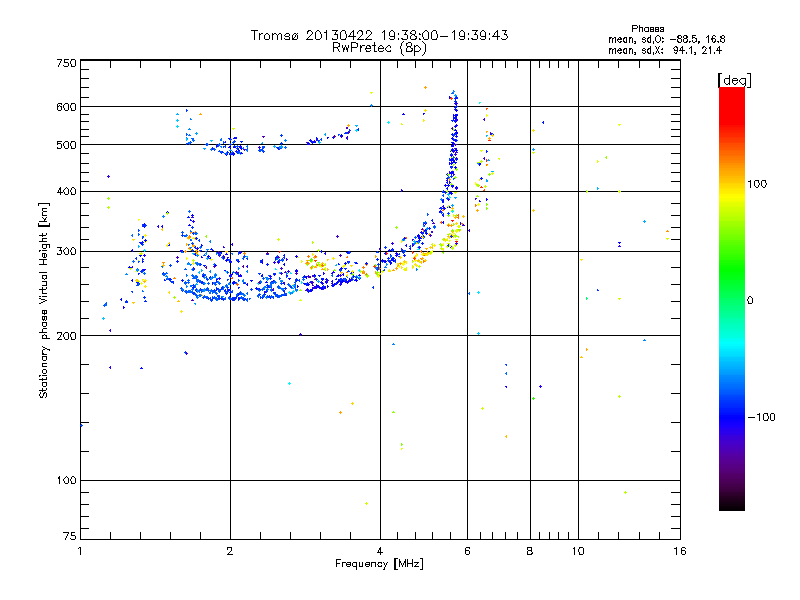This screenshot has height=600, width=800.
Task: Click the x-axis tick label '16'
Action: click(680, 551)
